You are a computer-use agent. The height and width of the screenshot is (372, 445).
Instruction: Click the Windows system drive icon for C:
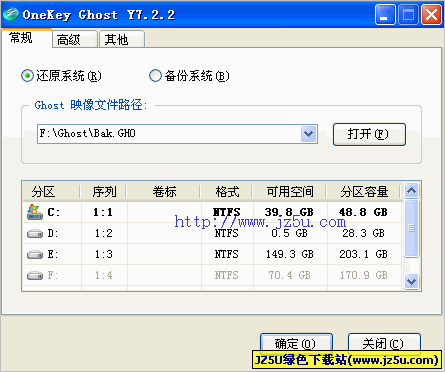click(35, 212)
